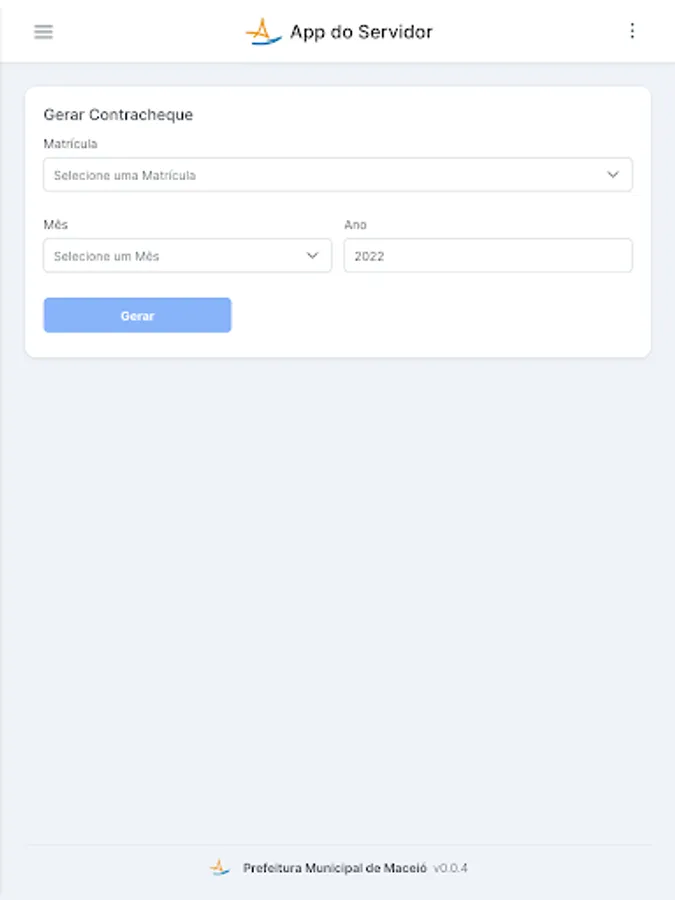The image size is (675, 900).
Task: Click empty card space right of Gerar
Action: click(440, 315)
